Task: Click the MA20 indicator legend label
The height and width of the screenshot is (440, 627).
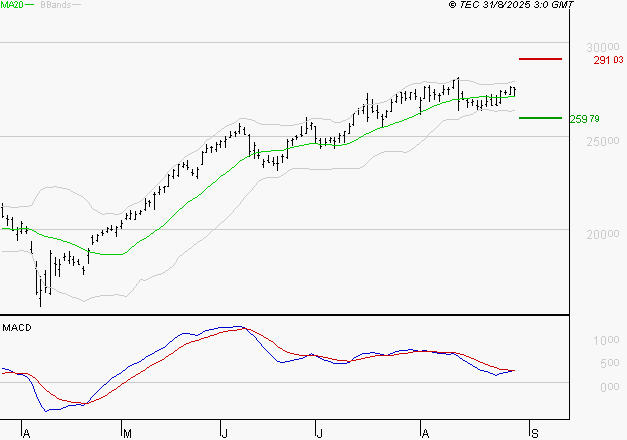Action: [11, 5]
